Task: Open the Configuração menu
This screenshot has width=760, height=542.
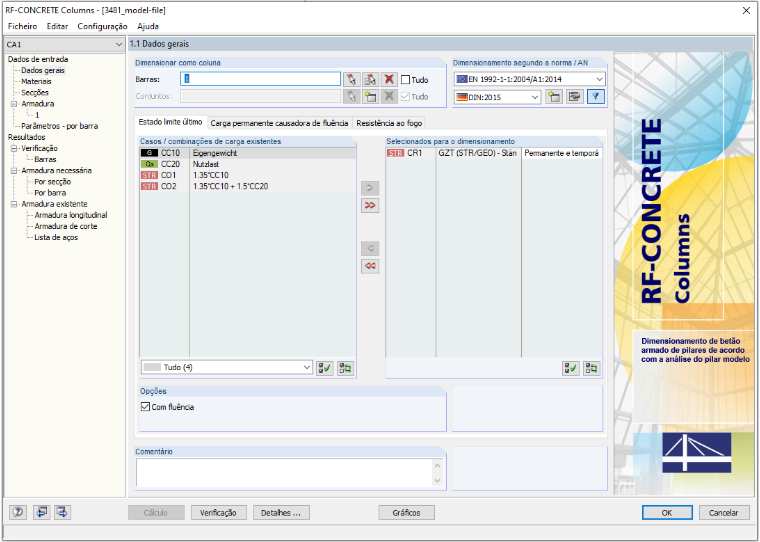Action: [102, 26]
